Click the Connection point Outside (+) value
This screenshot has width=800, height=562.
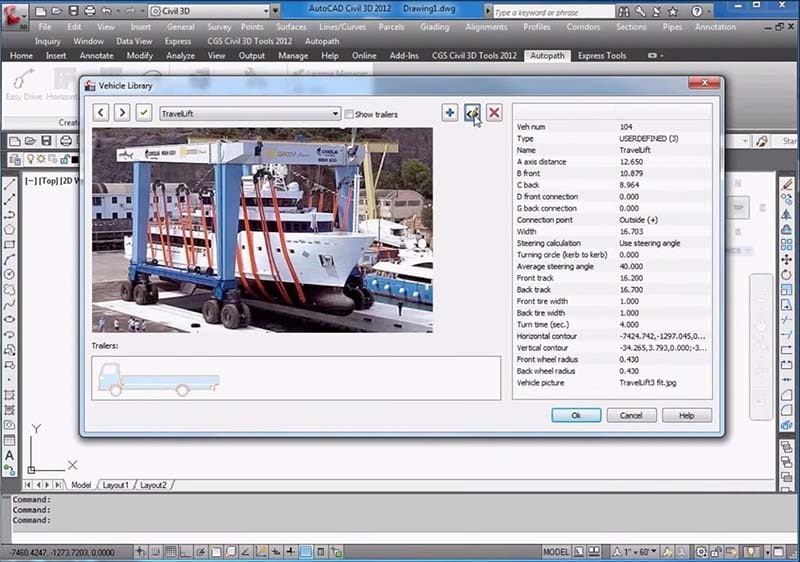click(638, 220)
